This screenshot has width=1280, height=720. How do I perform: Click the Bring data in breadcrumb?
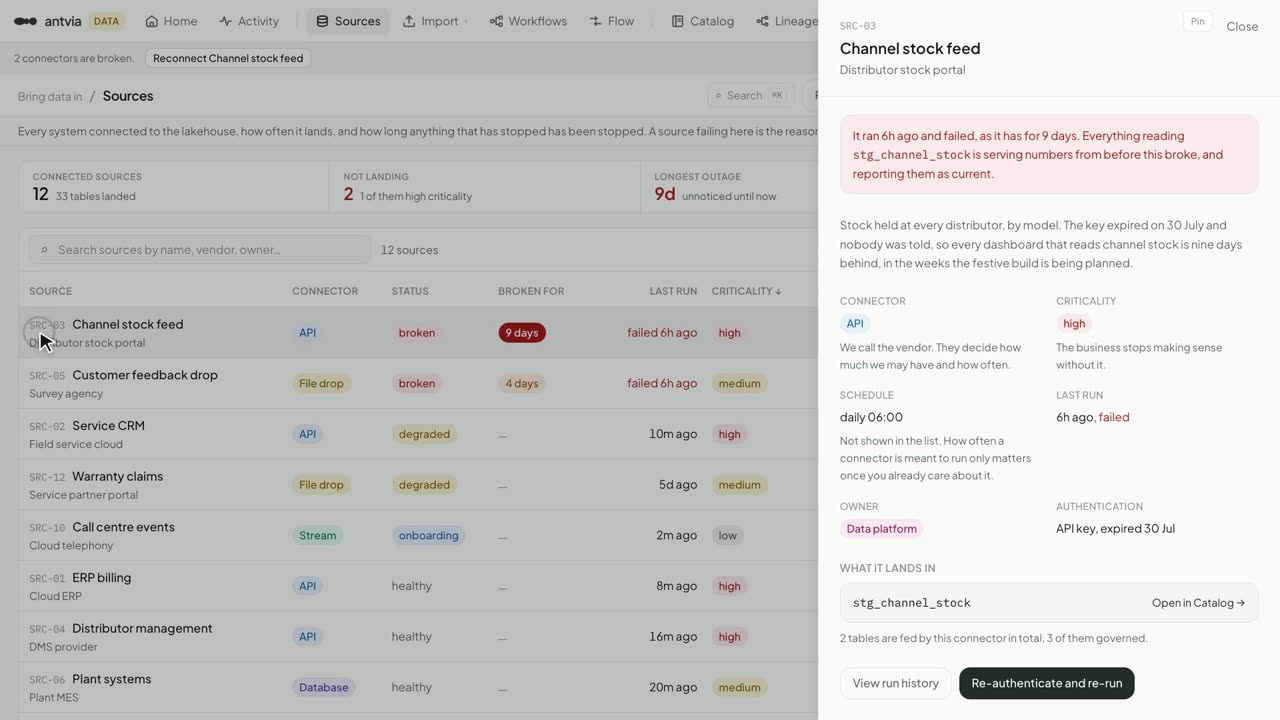tap(50, 96)
